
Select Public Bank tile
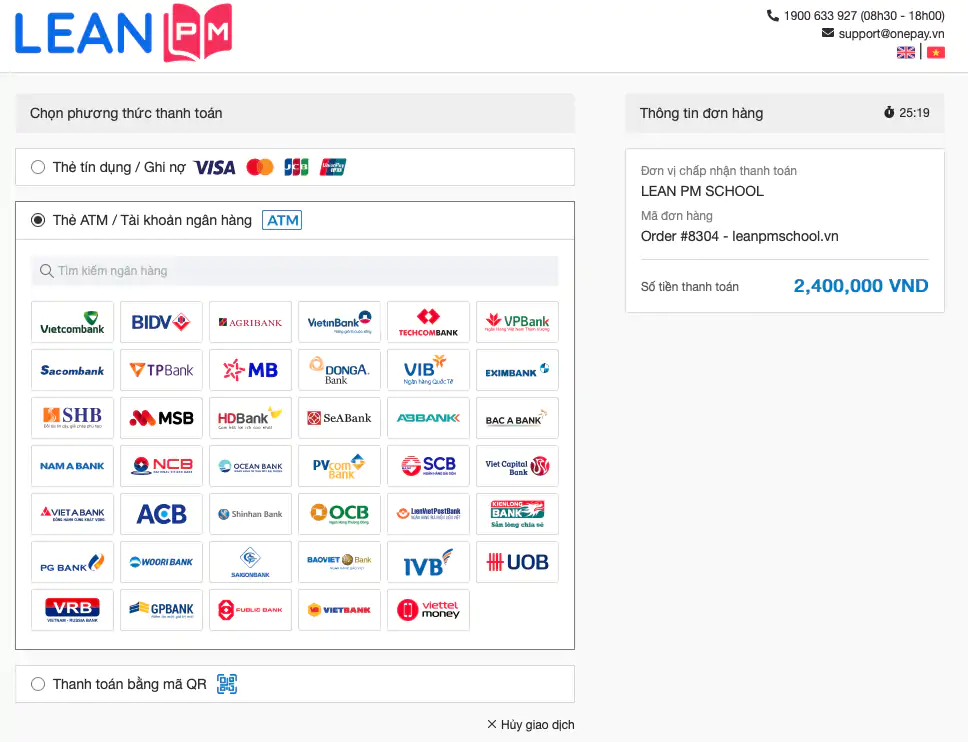click(250, 611)
